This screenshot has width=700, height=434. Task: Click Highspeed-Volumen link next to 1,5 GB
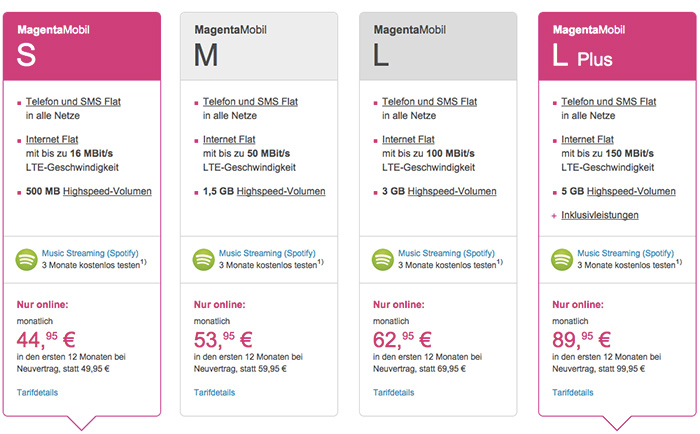(281, 192)
